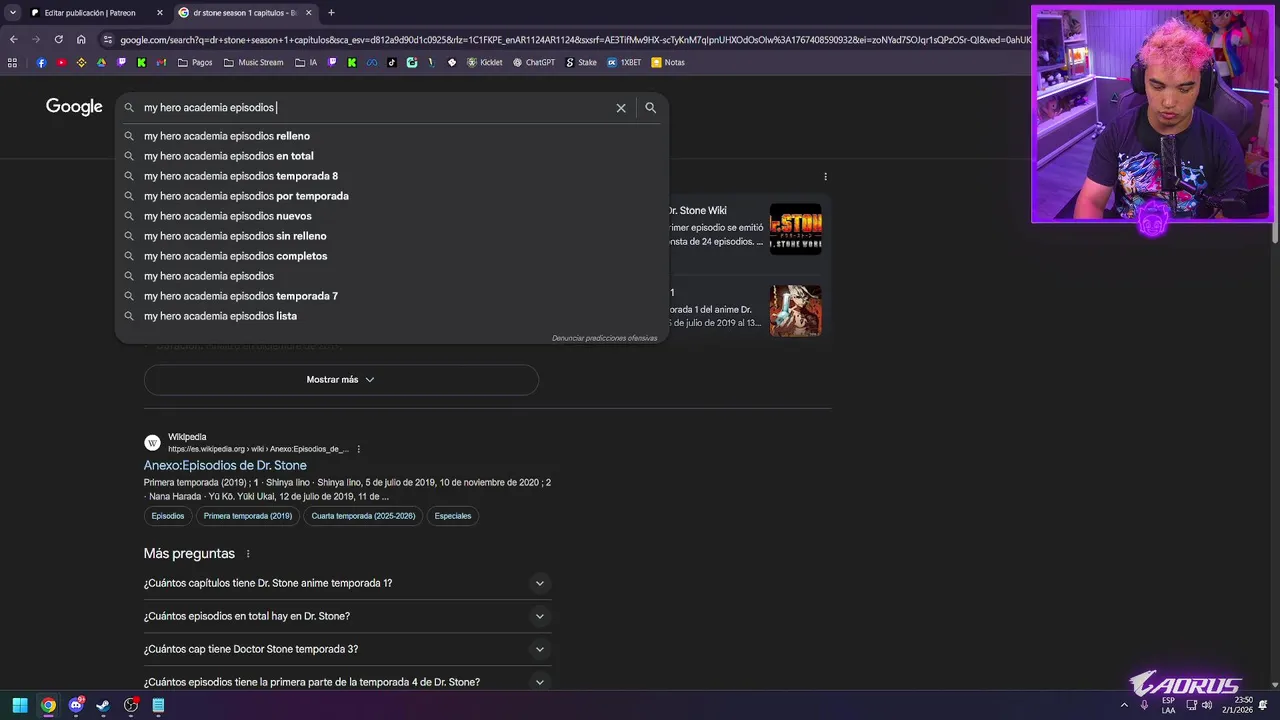This screenshot has height=720, width=1280.
Task: Open the tab search dropdown arrow
Action: [12, 13]
